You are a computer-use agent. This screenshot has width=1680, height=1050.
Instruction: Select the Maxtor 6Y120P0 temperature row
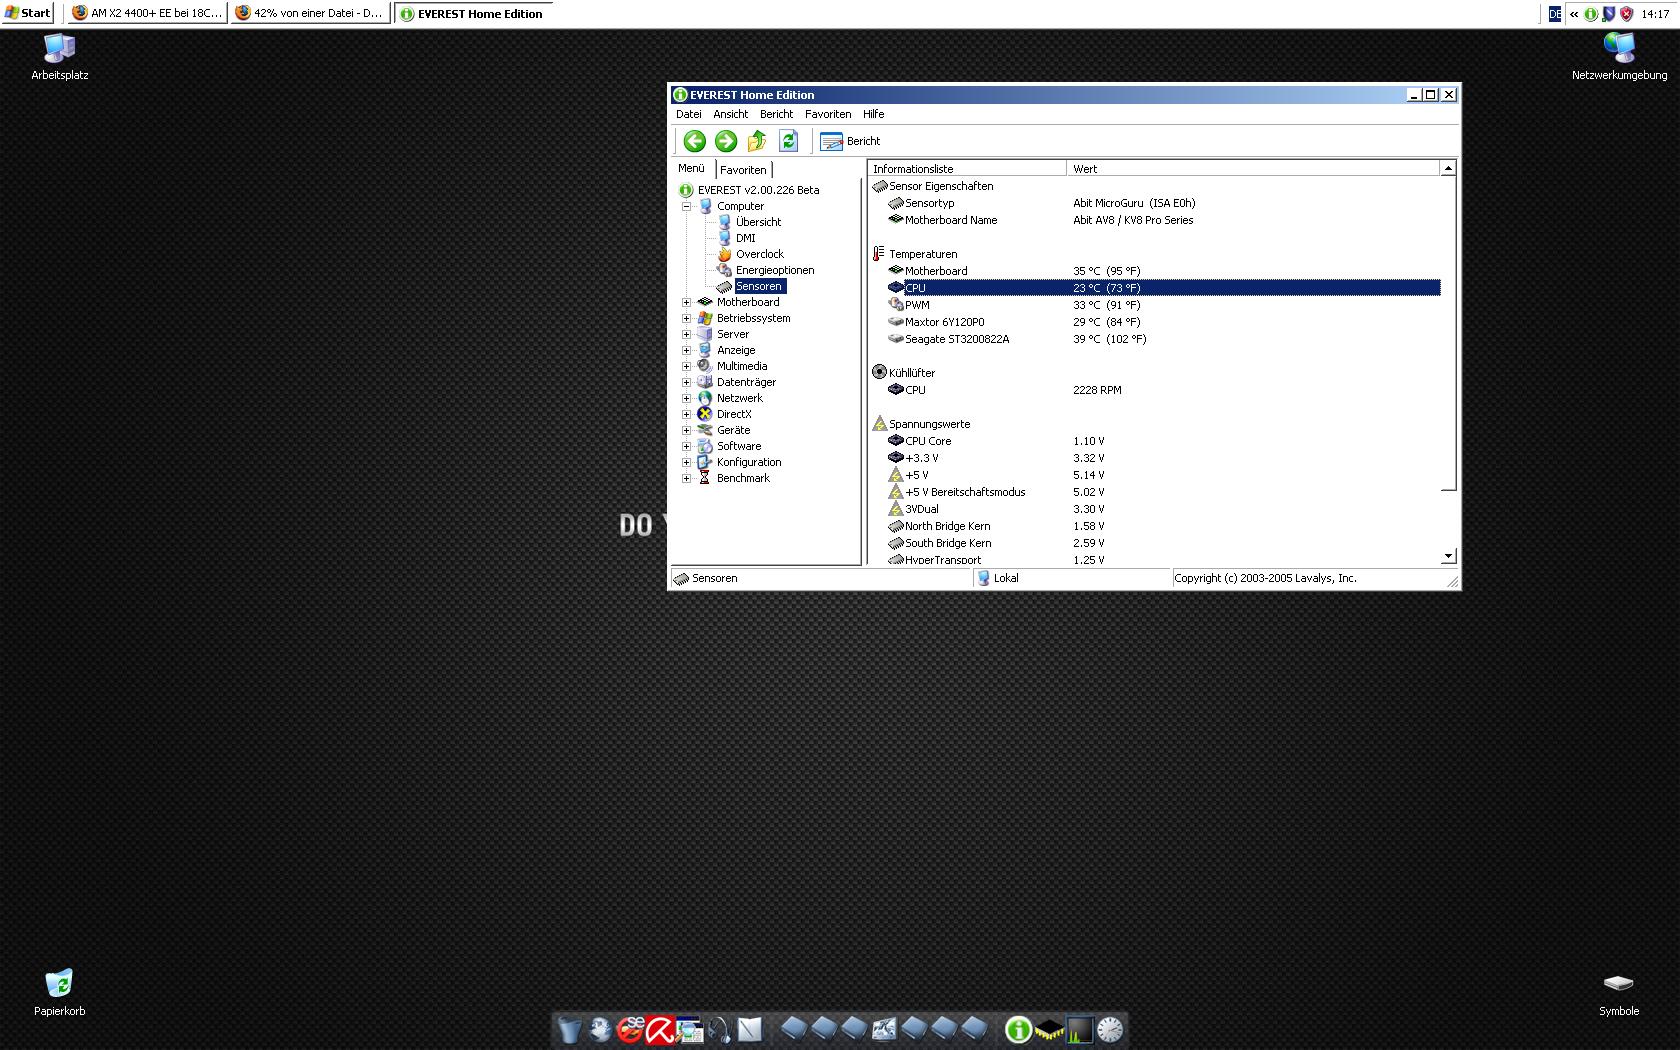click(1163, 322)
